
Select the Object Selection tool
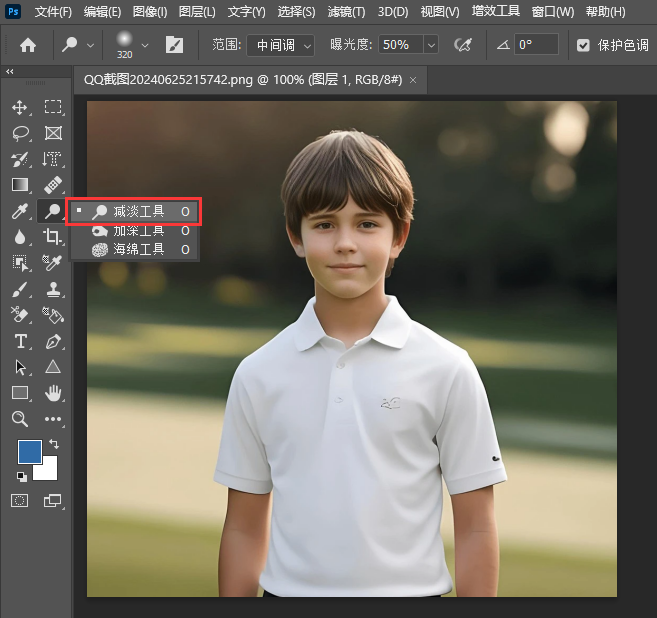coord(20,263)
